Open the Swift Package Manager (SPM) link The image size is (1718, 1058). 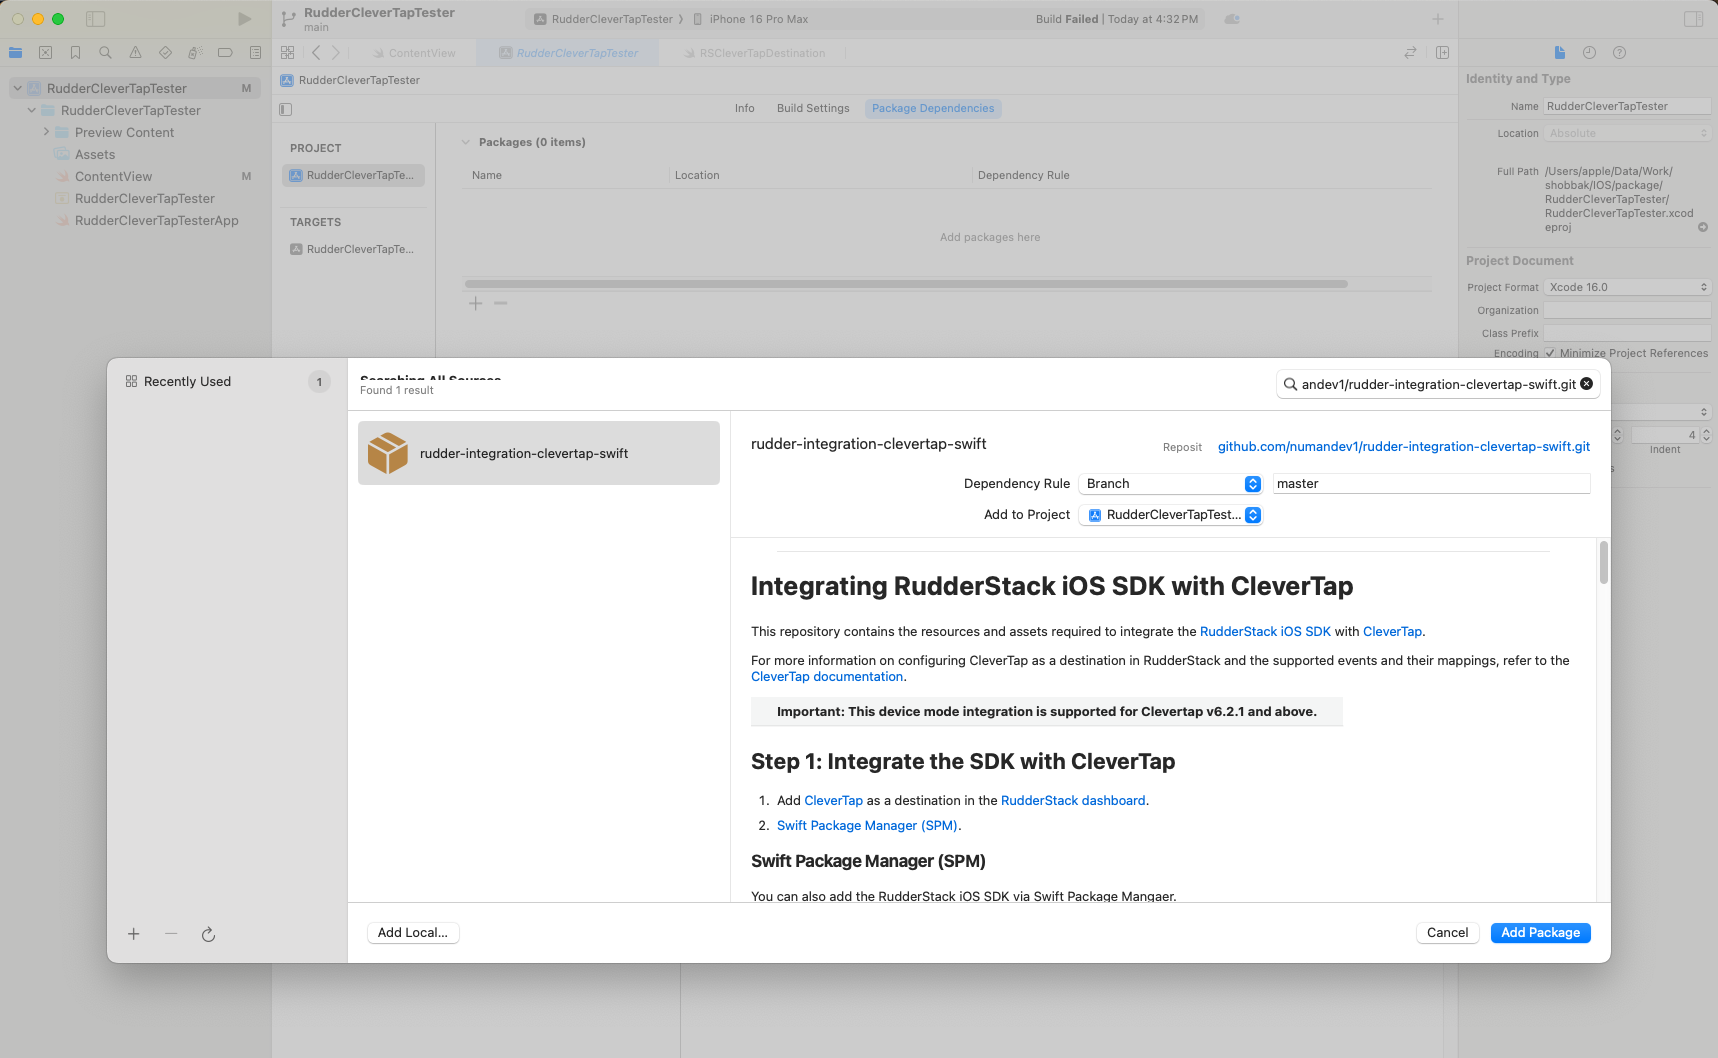[x=867, y=826]
